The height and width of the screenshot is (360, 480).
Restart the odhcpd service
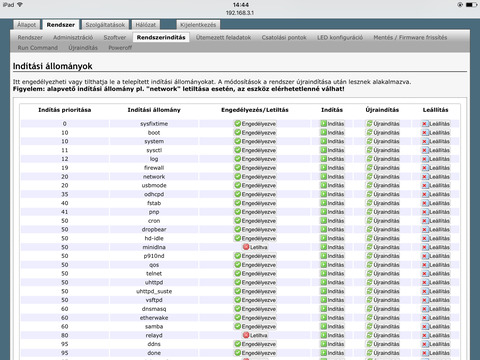coord(383,194)
